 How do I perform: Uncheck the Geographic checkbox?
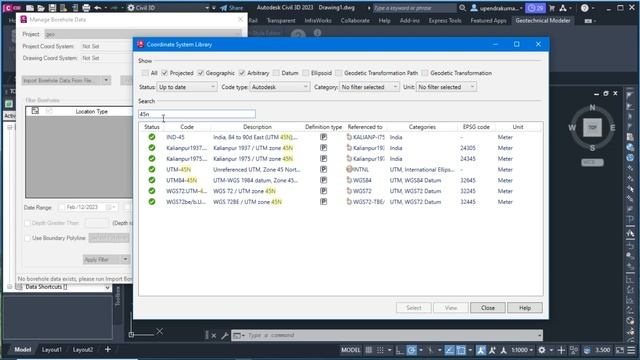[200, 73]
